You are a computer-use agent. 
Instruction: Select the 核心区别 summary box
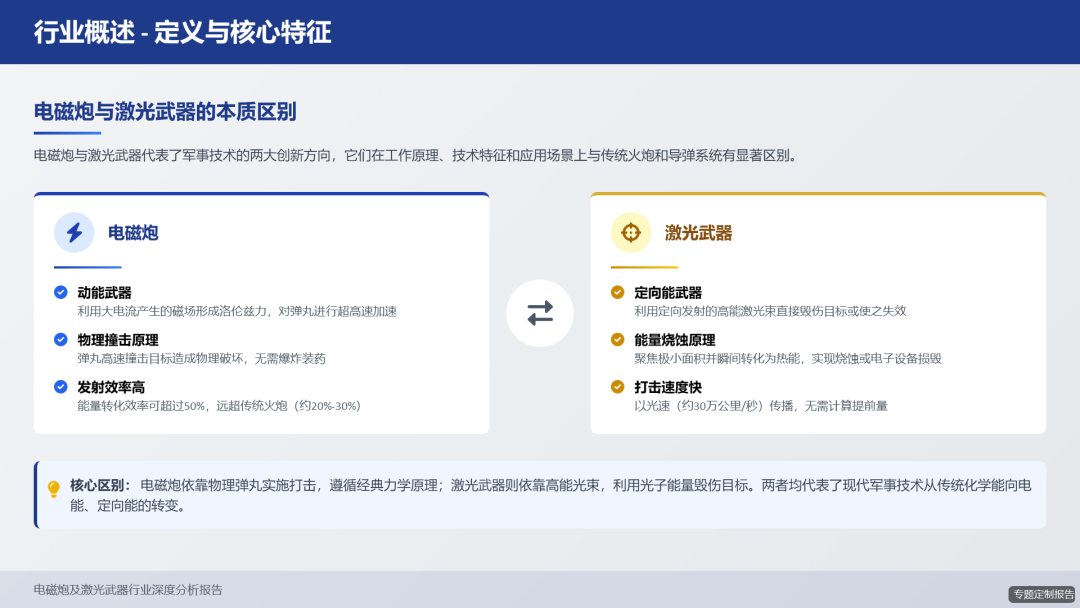pyautogui.click(x=540, y=493)
